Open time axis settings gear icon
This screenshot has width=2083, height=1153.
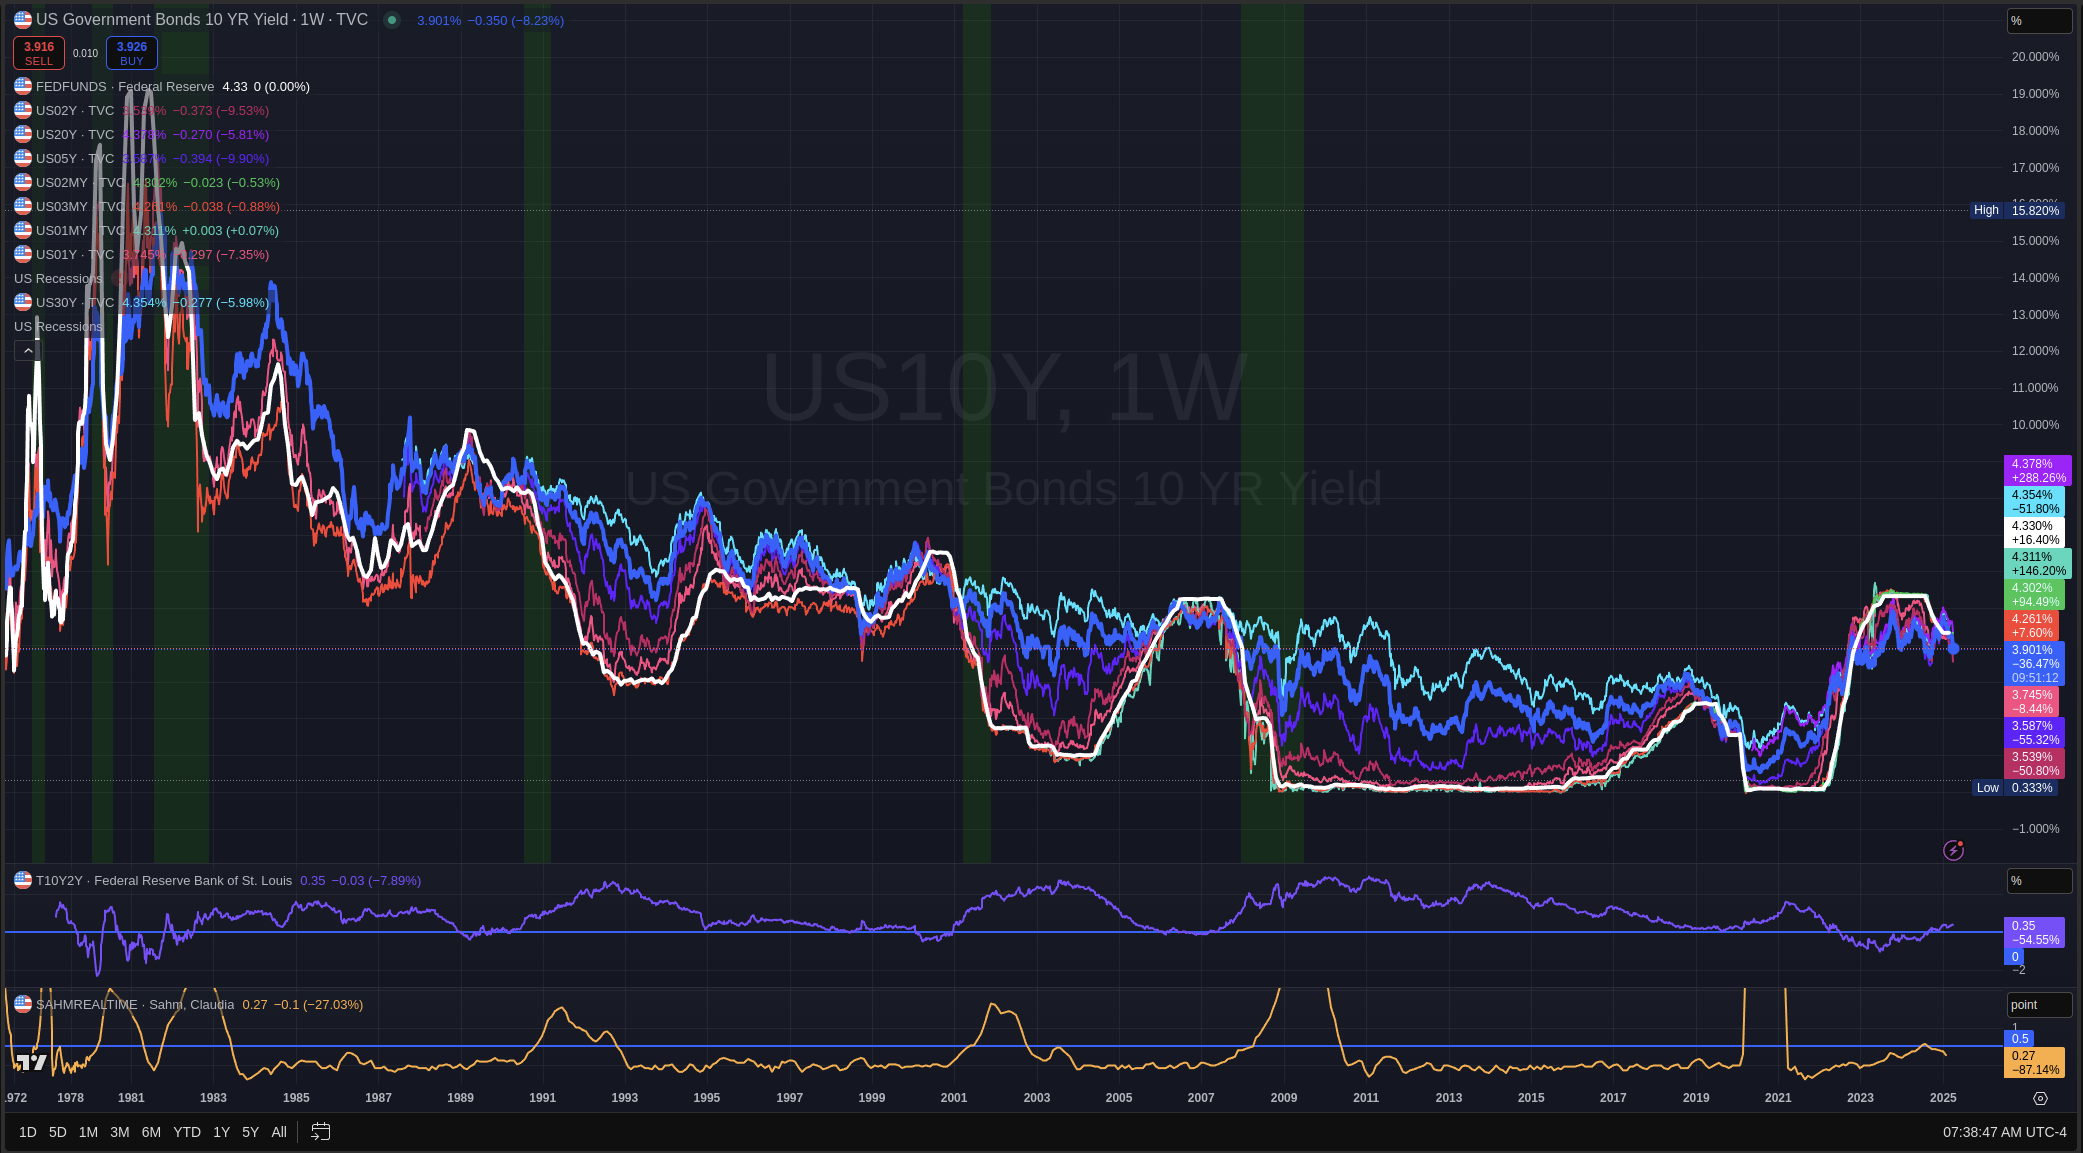(x=2040, y=1098)
